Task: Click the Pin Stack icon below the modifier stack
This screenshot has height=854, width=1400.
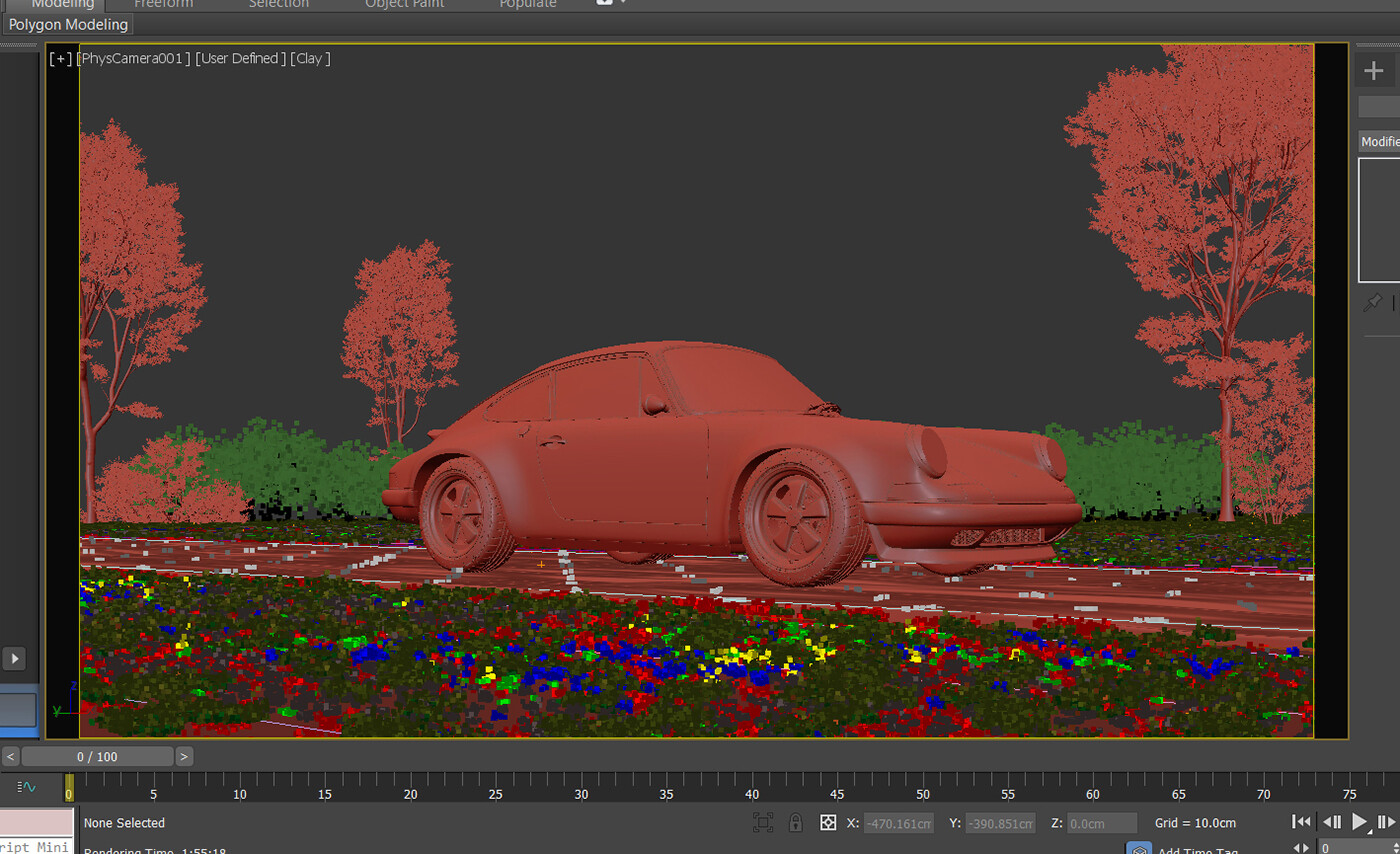Action: [1373, 302]
